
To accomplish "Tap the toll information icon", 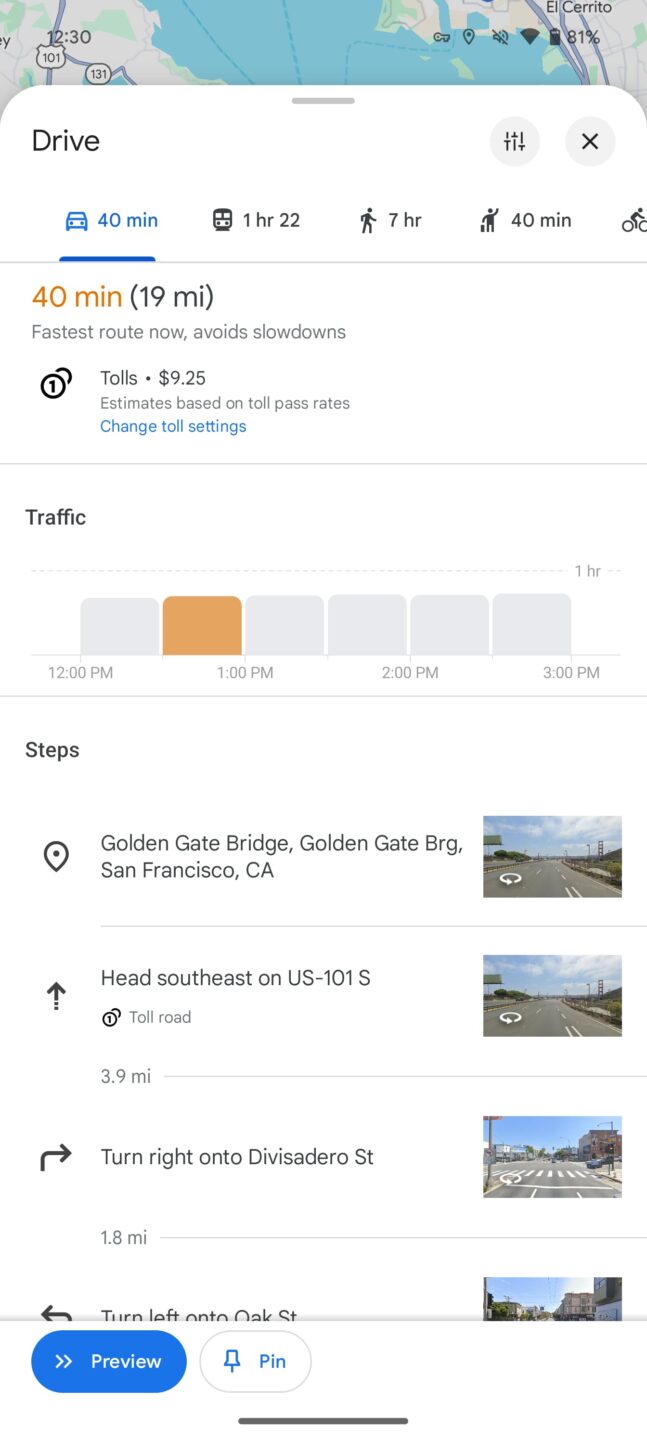I will point(55,383).
